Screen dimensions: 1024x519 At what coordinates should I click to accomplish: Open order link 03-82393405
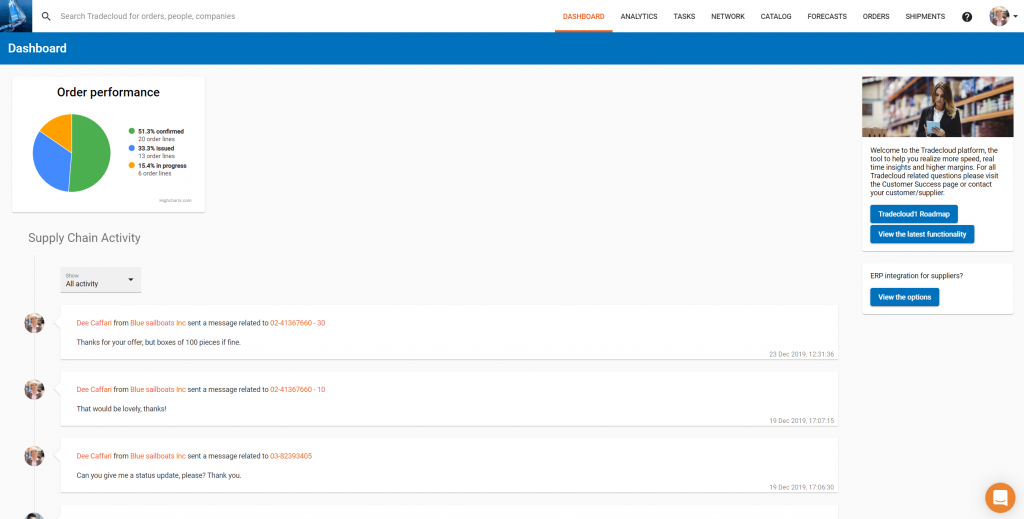point(291,456)
